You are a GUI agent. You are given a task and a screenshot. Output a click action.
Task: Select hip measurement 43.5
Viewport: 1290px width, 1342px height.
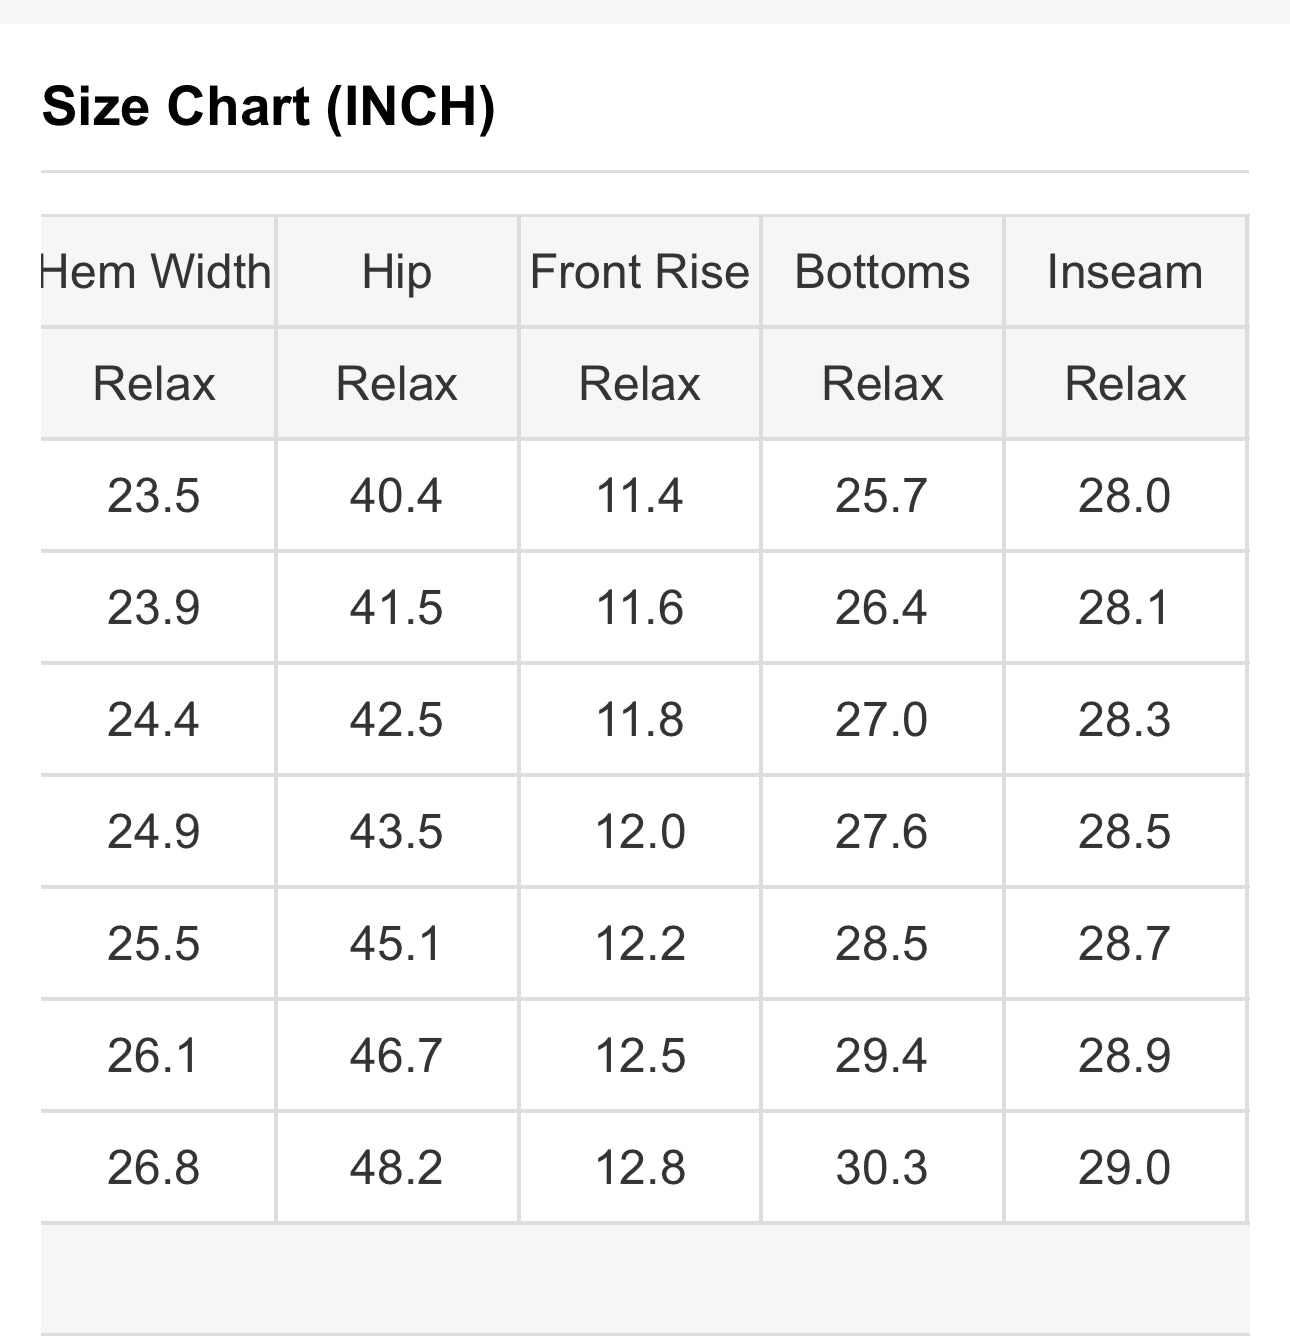[396, 832]
